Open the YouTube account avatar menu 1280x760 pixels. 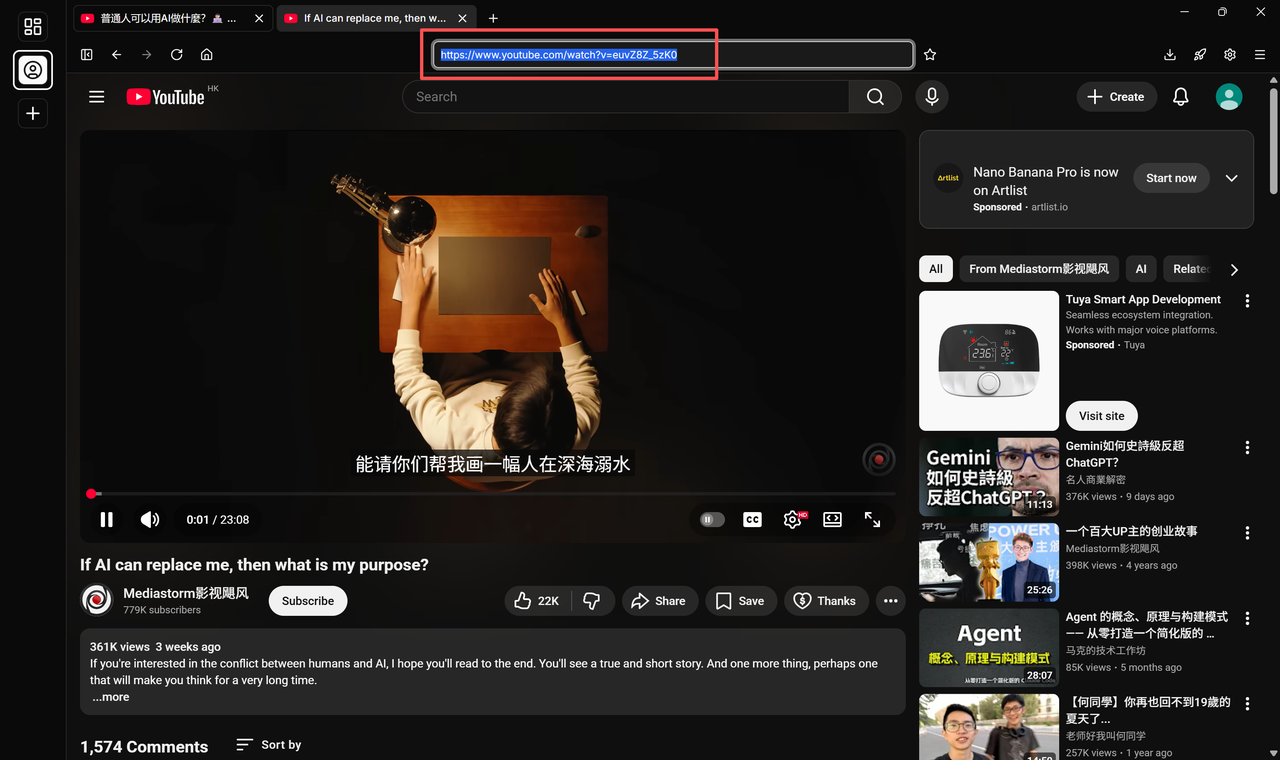click(x=1229, y=97)
